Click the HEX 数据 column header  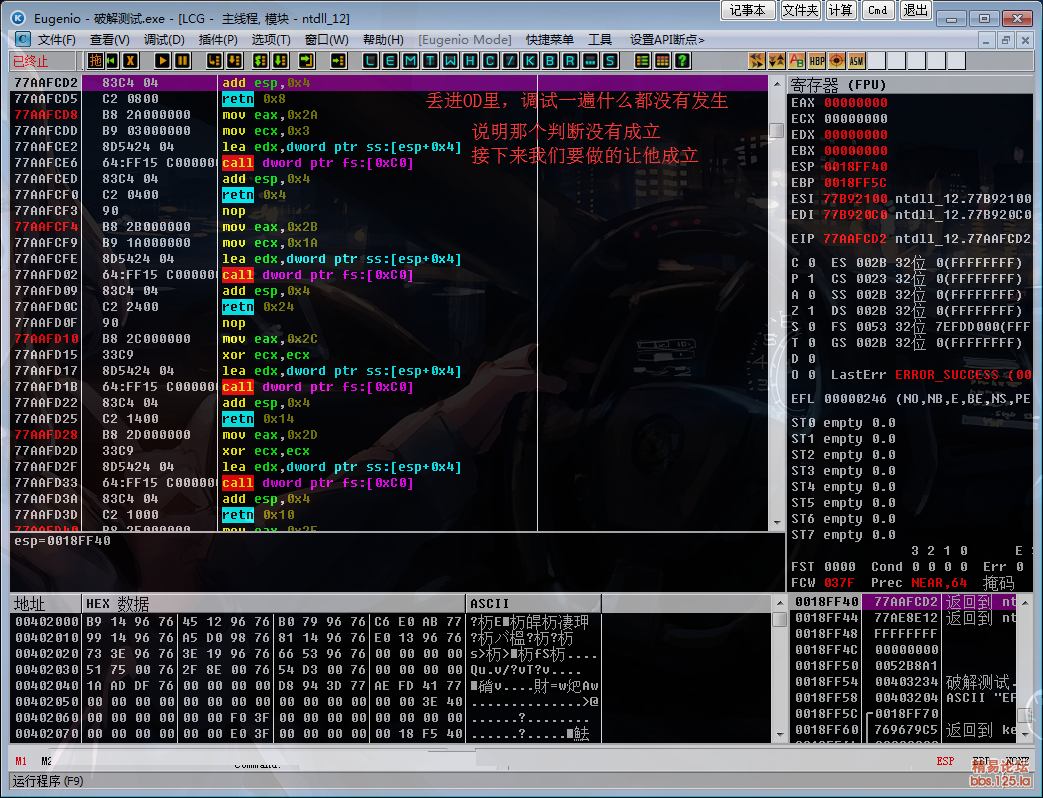pyautogui.click(x=273, y=604)
